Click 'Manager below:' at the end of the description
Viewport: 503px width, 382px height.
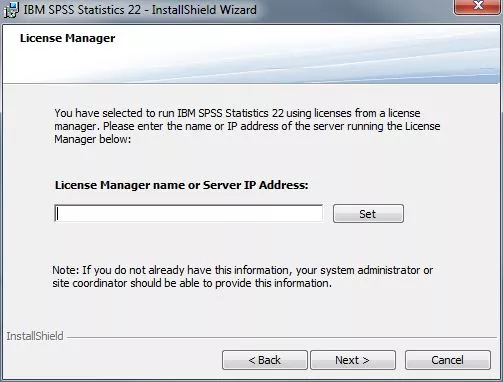[x=93, y=139]
